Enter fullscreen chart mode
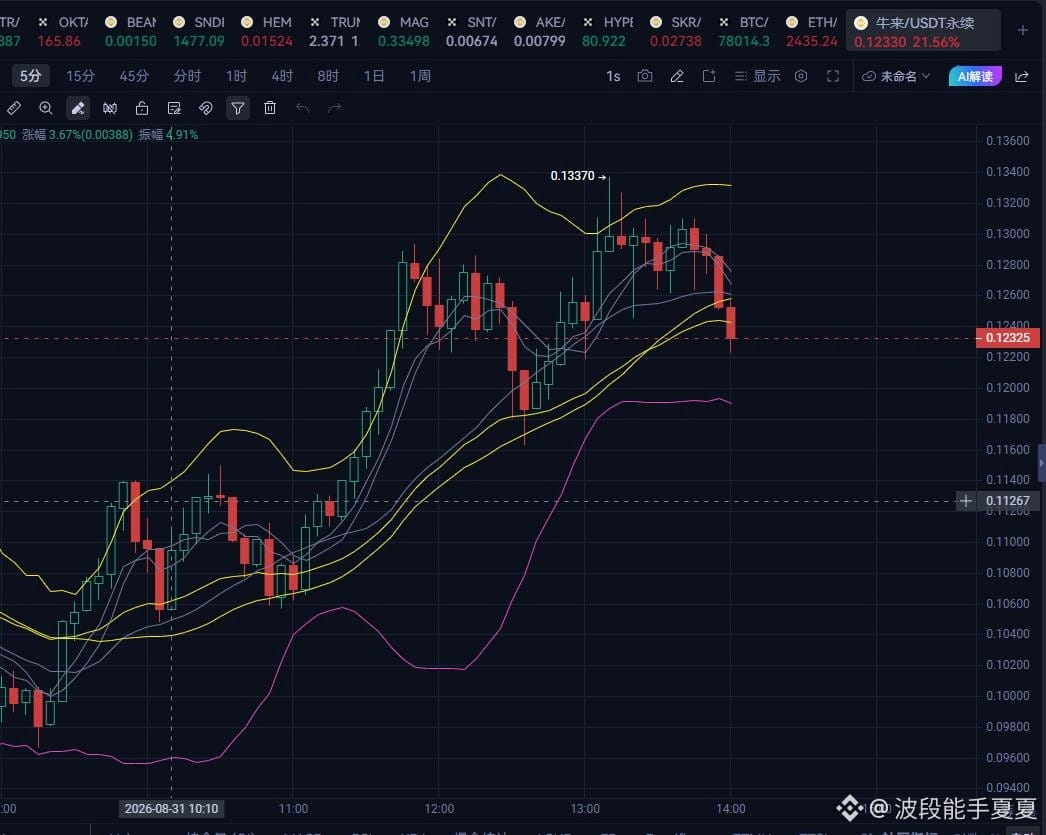Screen dimensions: 1046x835 coord(833,76)
